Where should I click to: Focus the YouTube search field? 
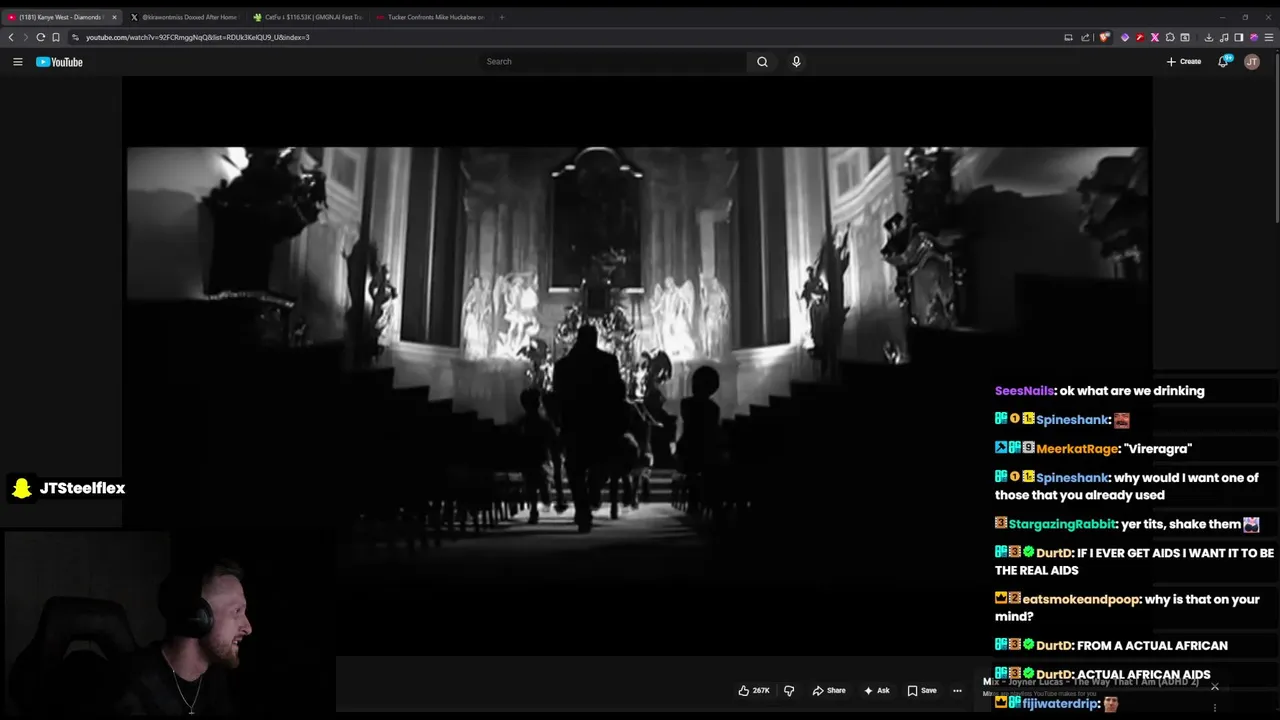[613, 62]
